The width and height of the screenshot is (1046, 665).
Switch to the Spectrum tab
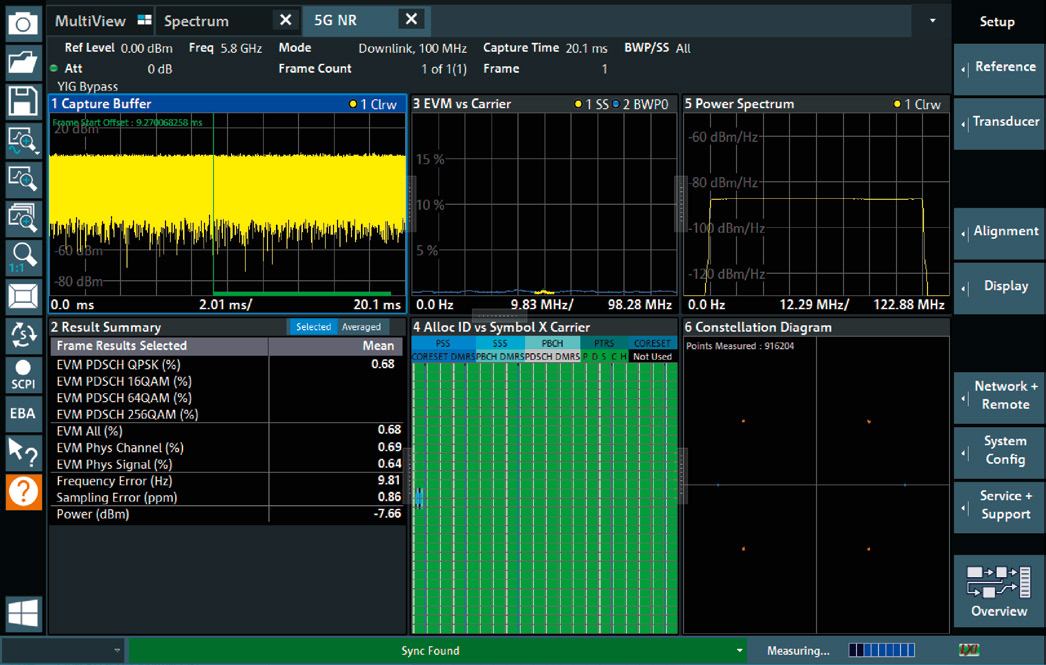click(x=196, y=21)
